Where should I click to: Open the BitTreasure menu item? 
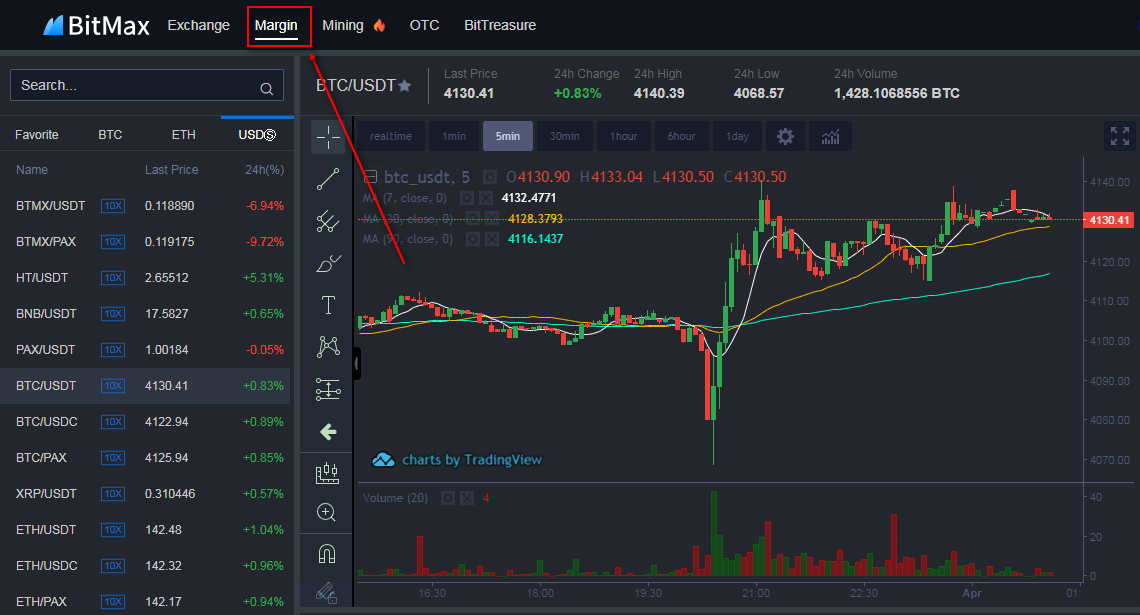[500, 25]
